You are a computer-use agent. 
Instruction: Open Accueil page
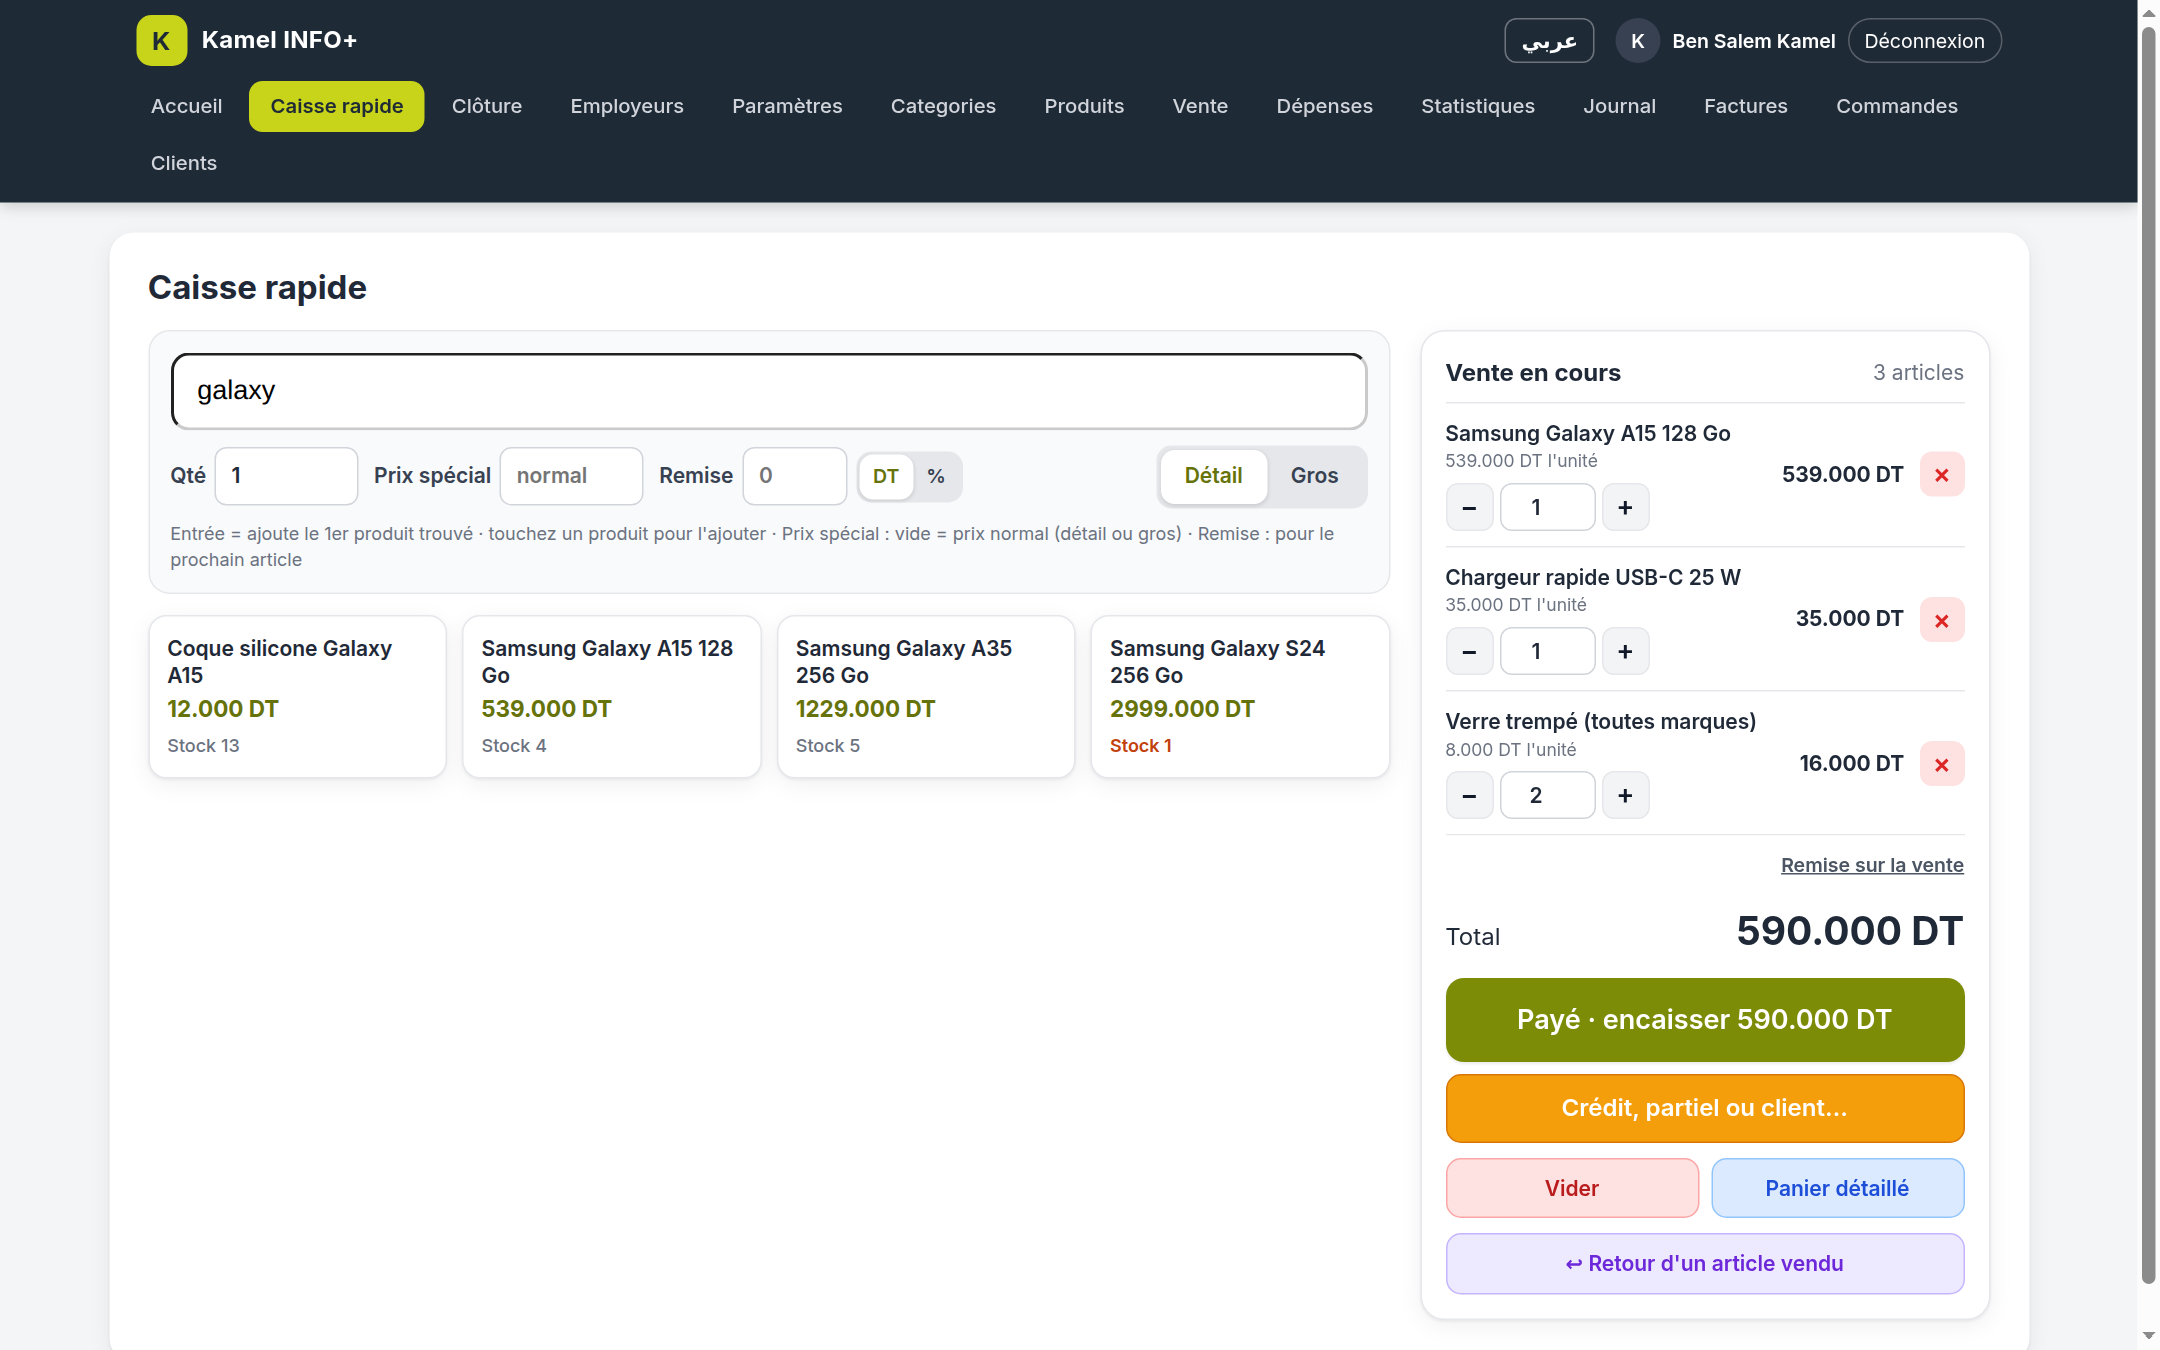tap(186, 106)
